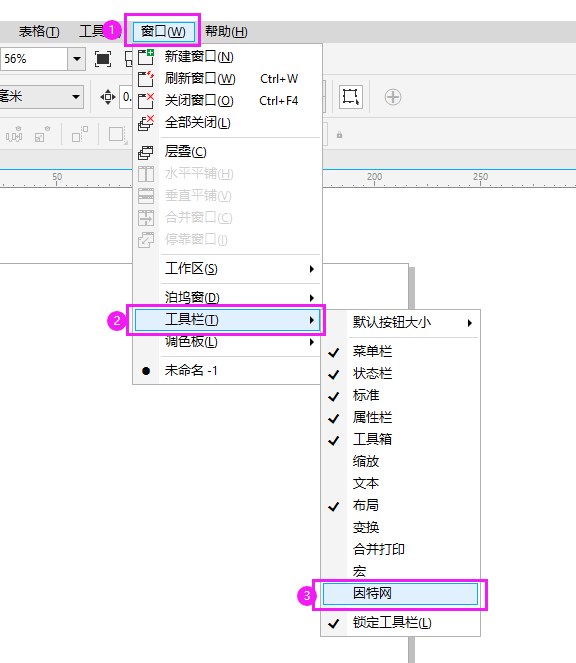The height and width of the screenshot is (663, 576).
Task: Click the 刷新窗口(W) icon
Action: coord(146,79)
